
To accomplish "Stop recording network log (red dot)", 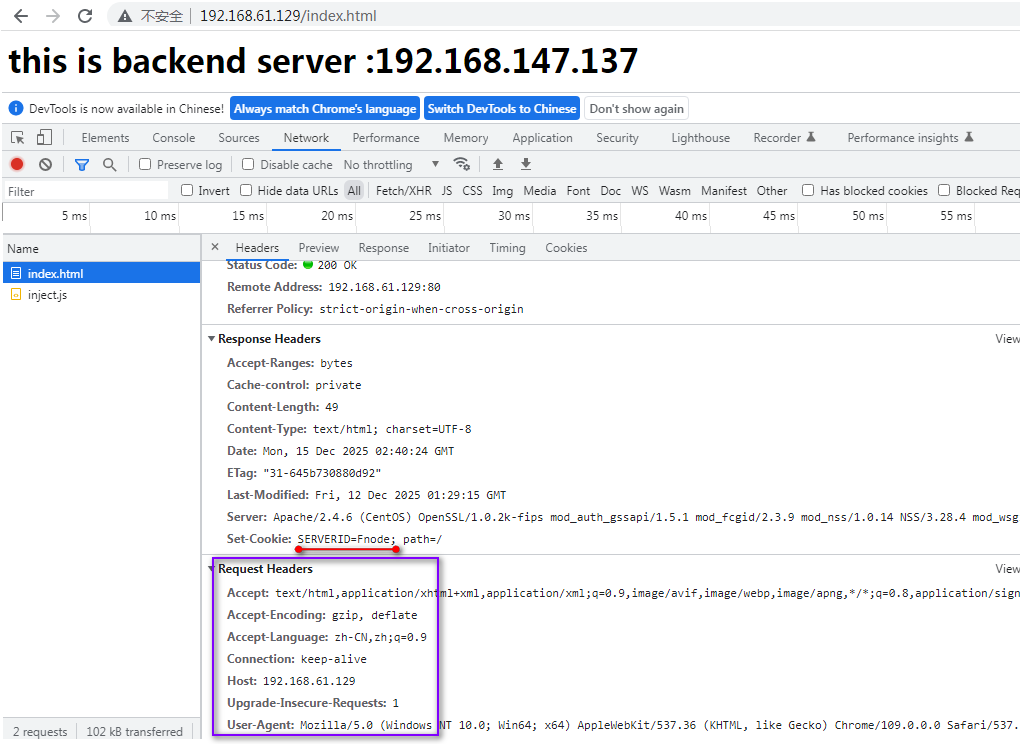I will (17, 165).
